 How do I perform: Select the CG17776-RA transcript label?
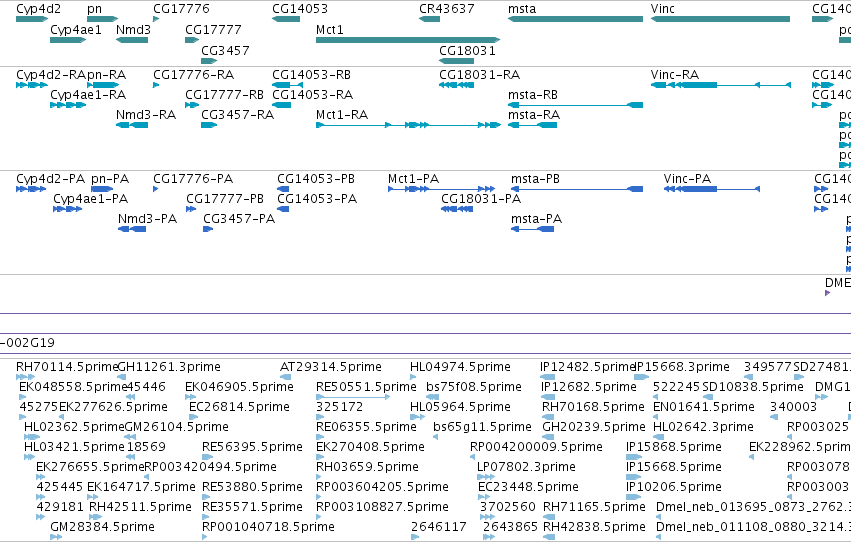tap(194, 74)
